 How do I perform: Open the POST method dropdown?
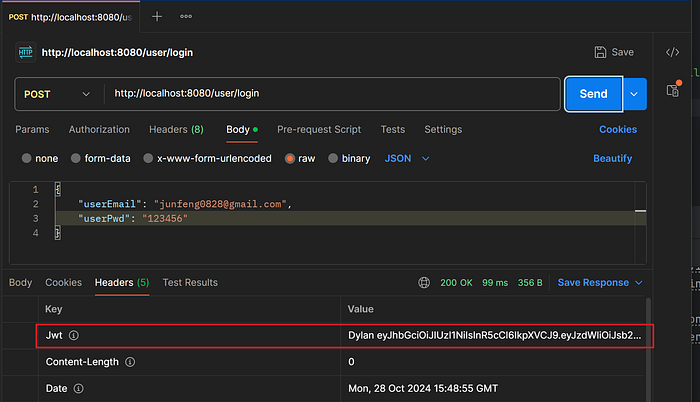58,94
